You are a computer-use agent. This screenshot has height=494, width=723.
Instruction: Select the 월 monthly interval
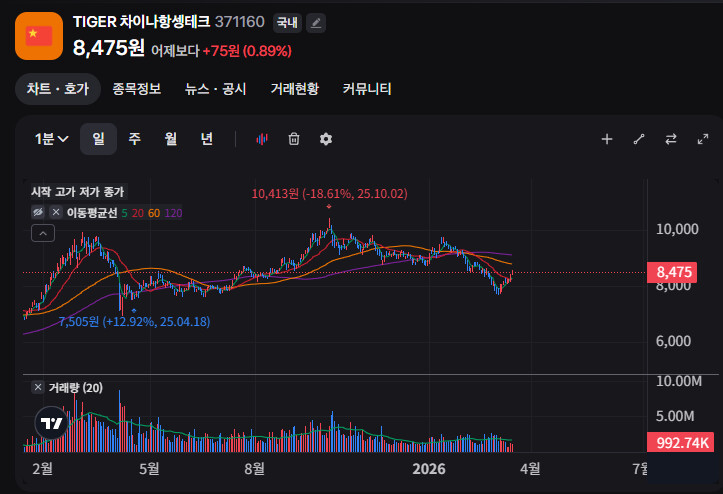(x=171, y=139)
